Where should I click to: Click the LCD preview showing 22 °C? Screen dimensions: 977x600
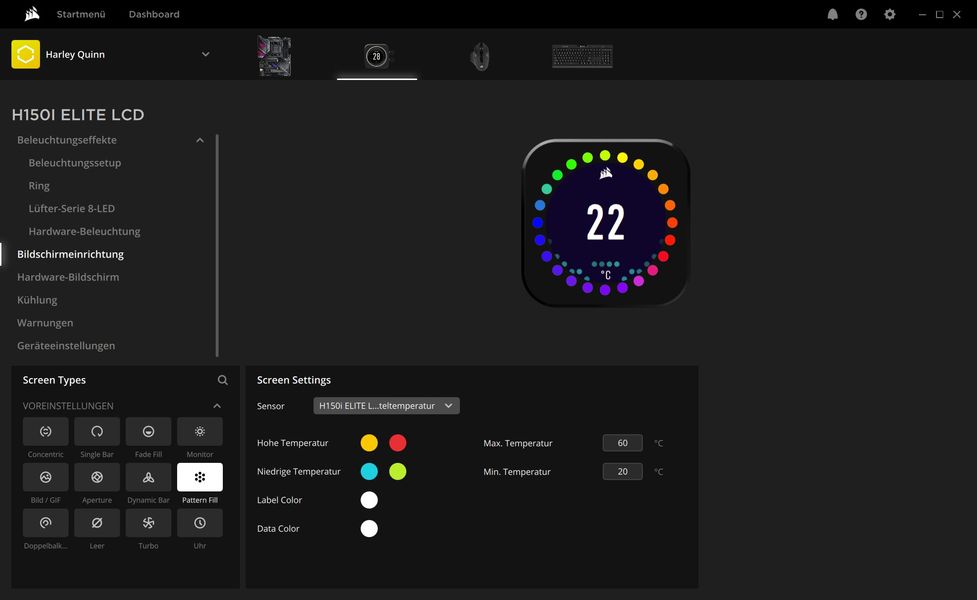pos(605,222)
